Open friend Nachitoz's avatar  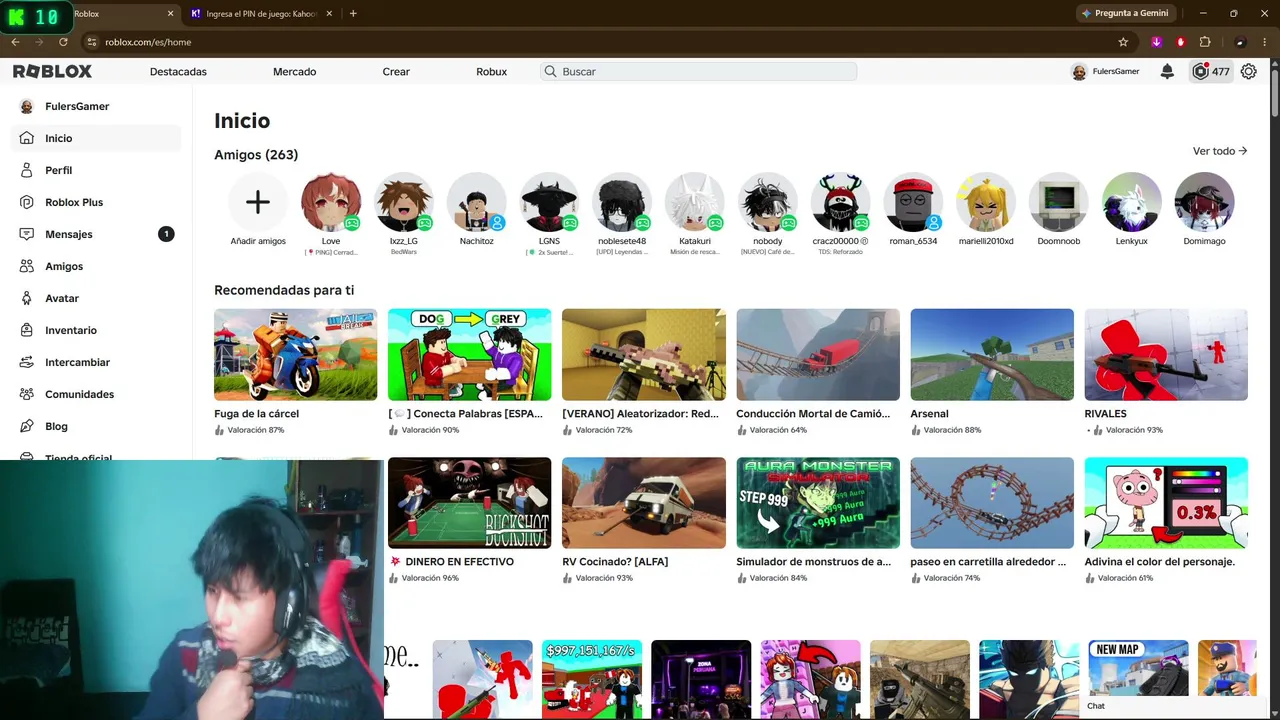pyautogui.click(x=477, y=202)
